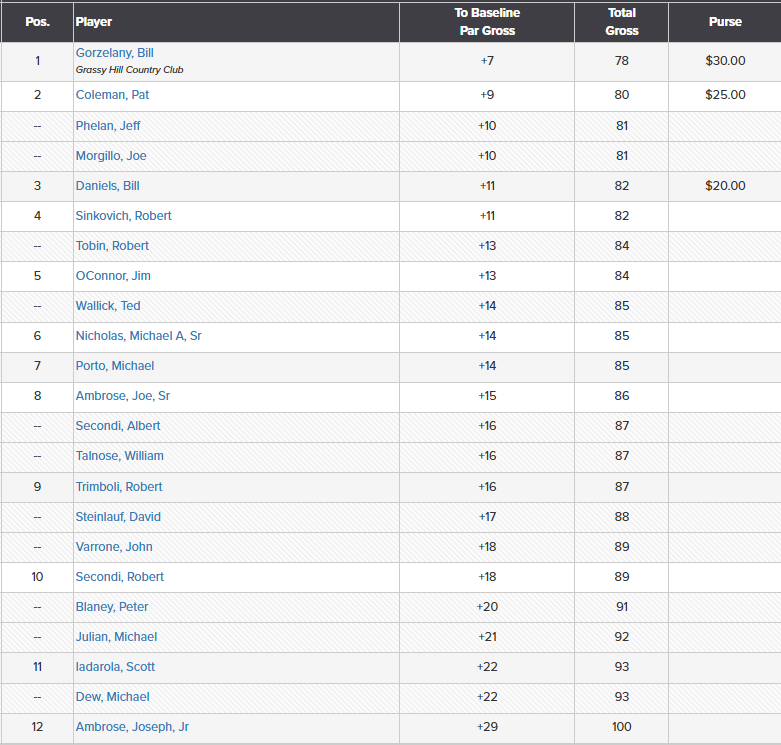This screenshot has width=781, height=745.
Task: Select Wallick, Ted player link
Action: [x=108, y=306]
